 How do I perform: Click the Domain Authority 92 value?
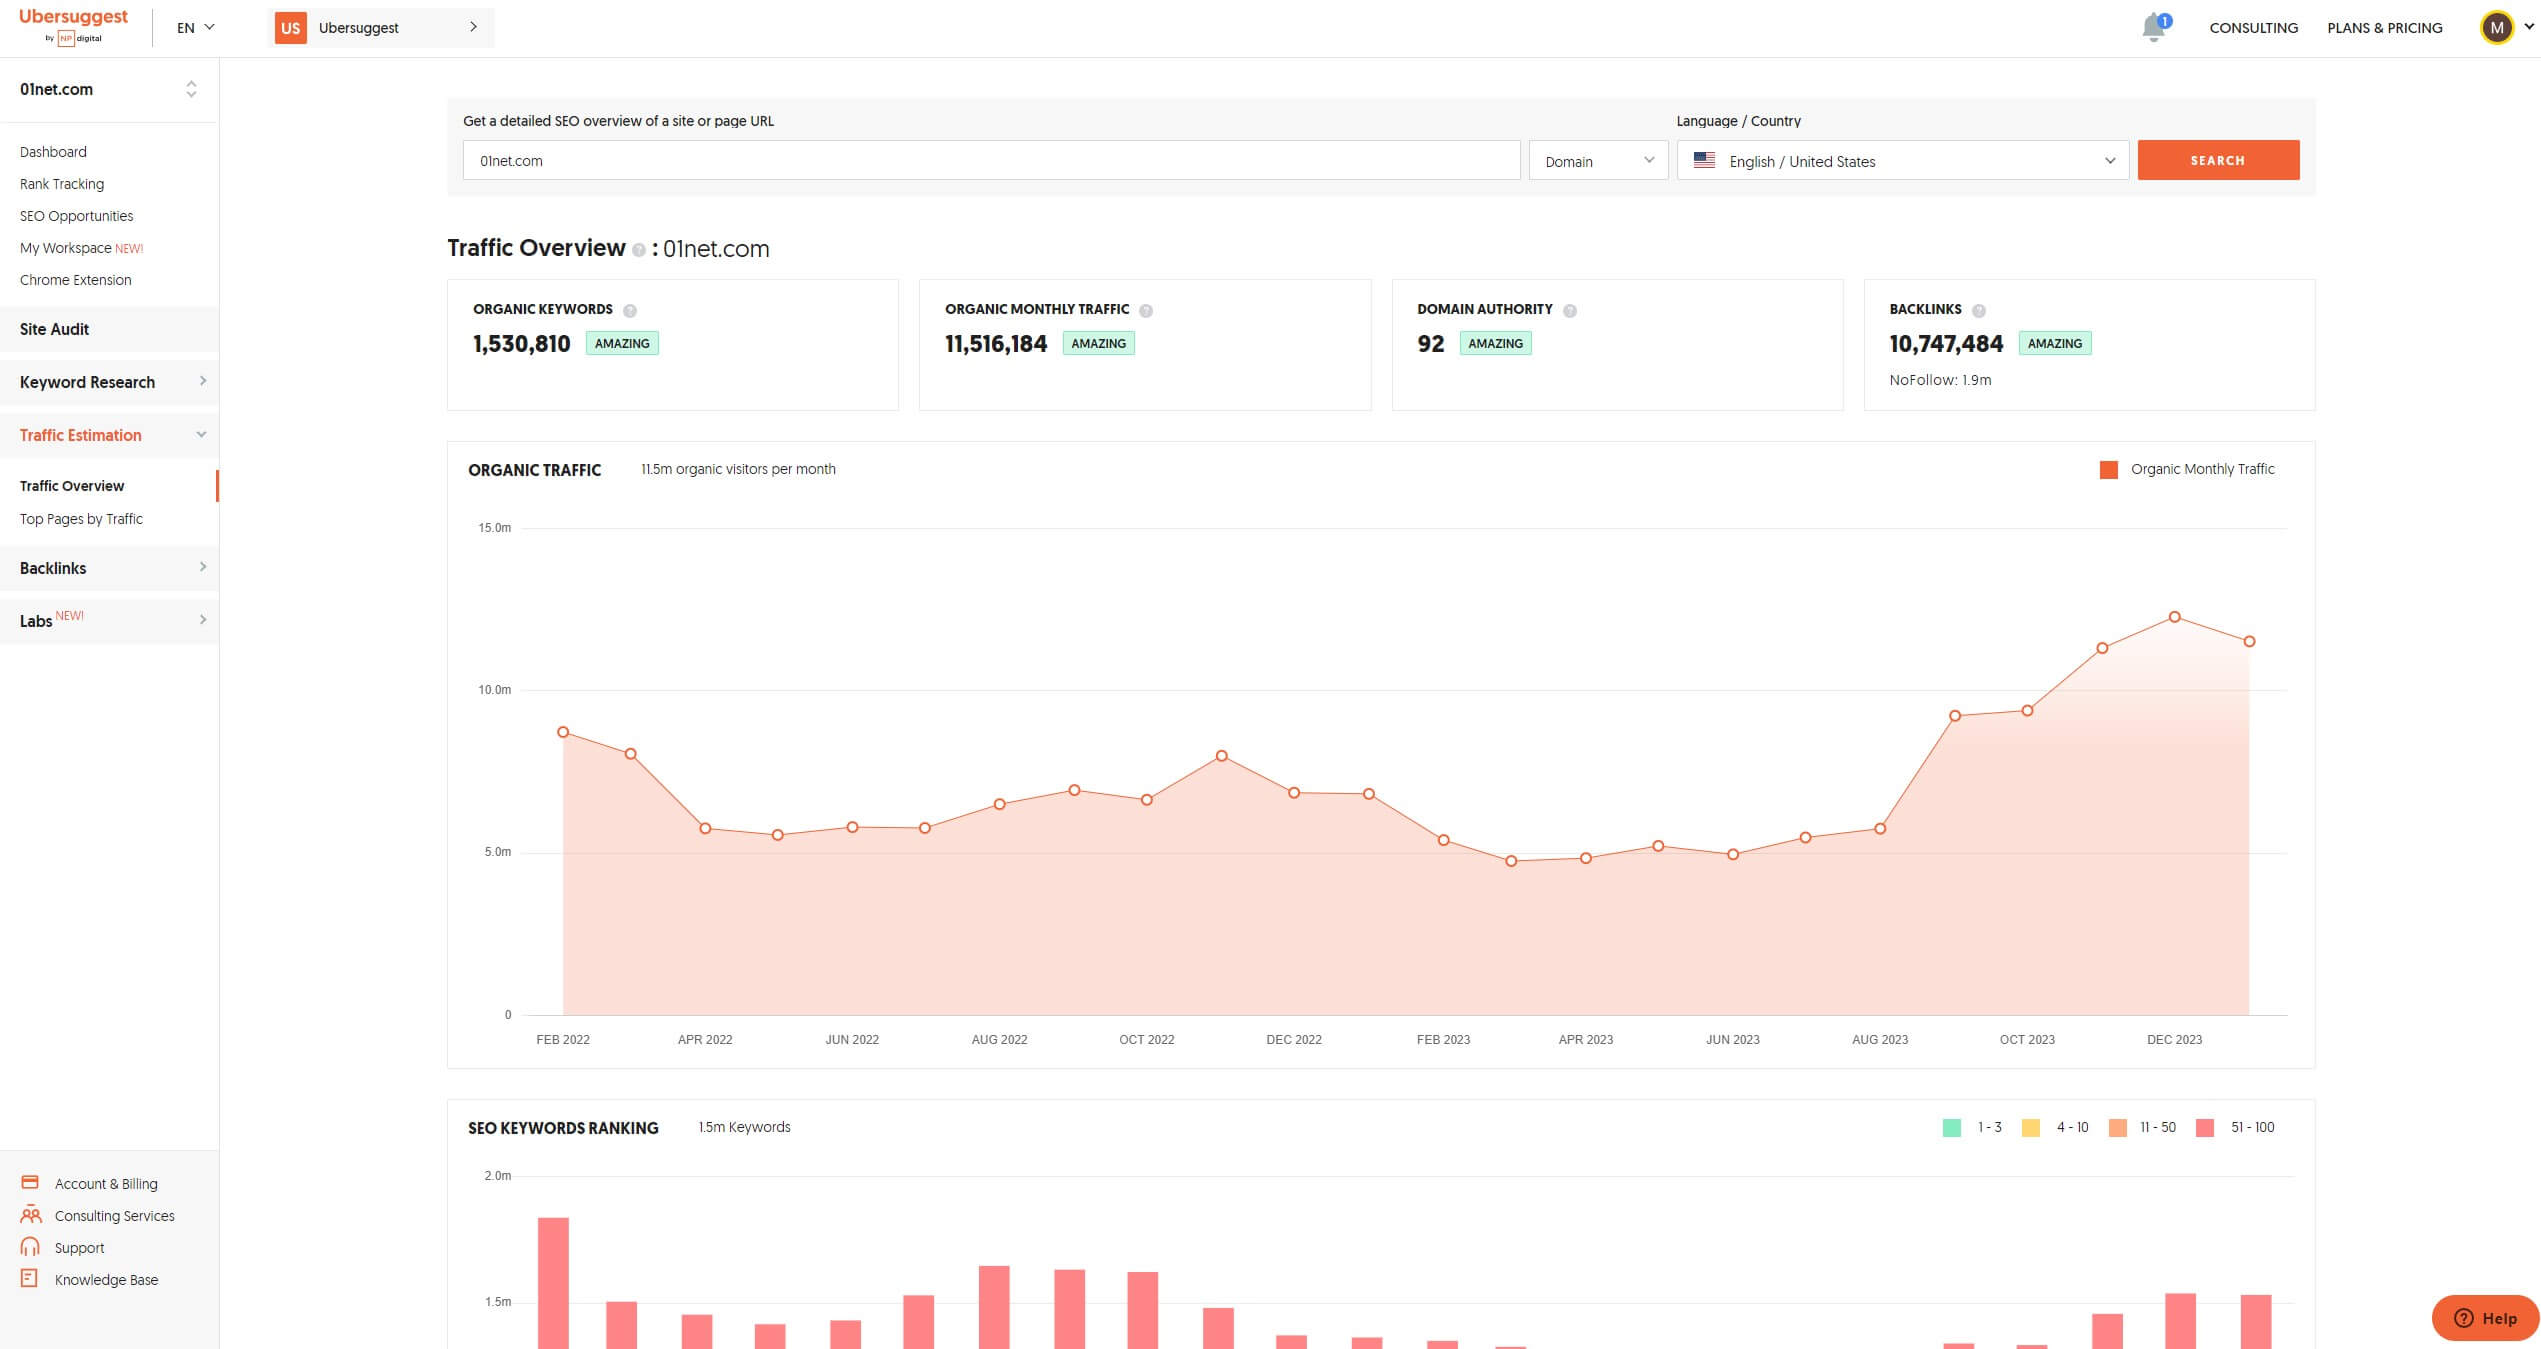1430,344
